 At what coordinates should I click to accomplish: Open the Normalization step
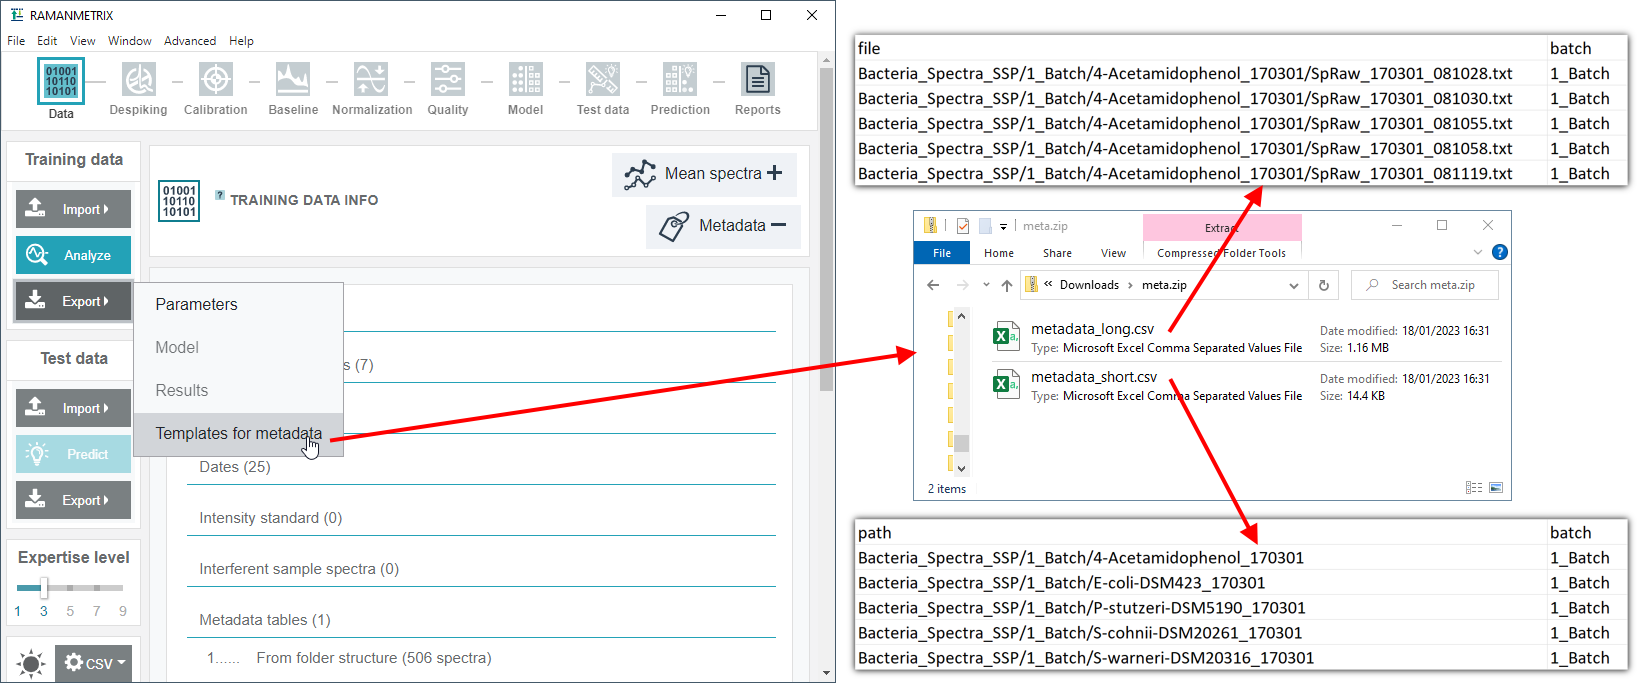(x=371, y=80)
